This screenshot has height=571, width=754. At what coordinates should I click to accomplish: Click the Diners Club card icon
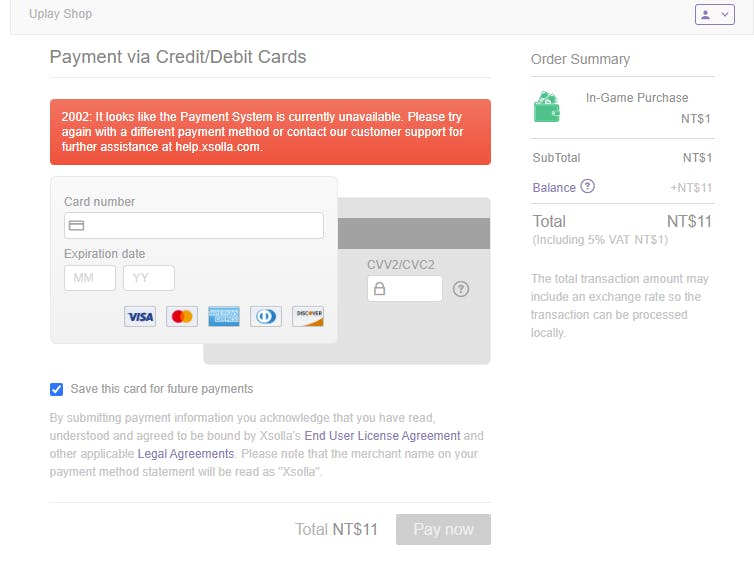coord(266,317)
